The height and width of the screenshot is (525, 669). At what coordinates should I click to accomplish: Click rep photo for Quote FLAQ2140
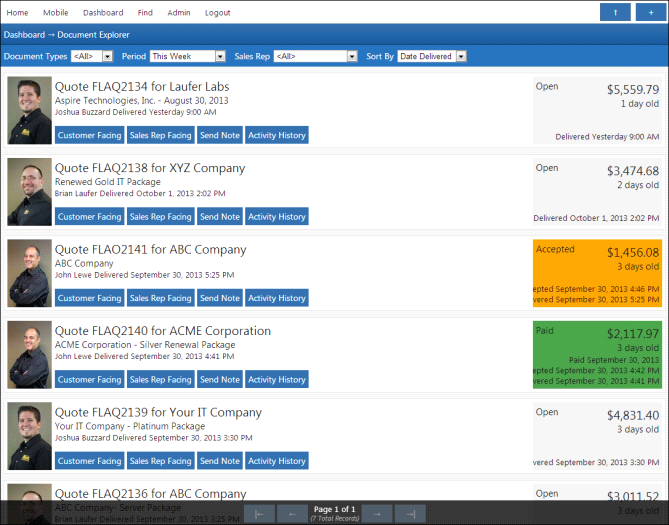click(29, 355)
